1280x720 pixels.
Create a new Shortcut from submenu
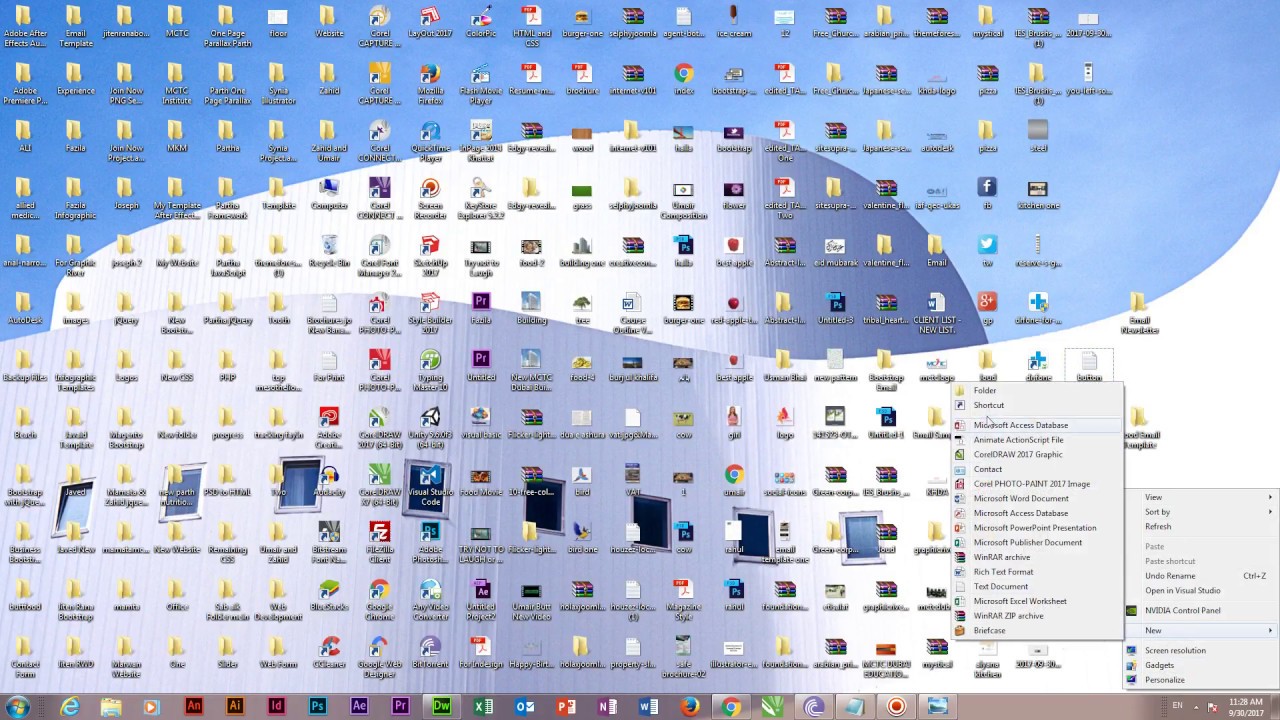coord(1036,405)
